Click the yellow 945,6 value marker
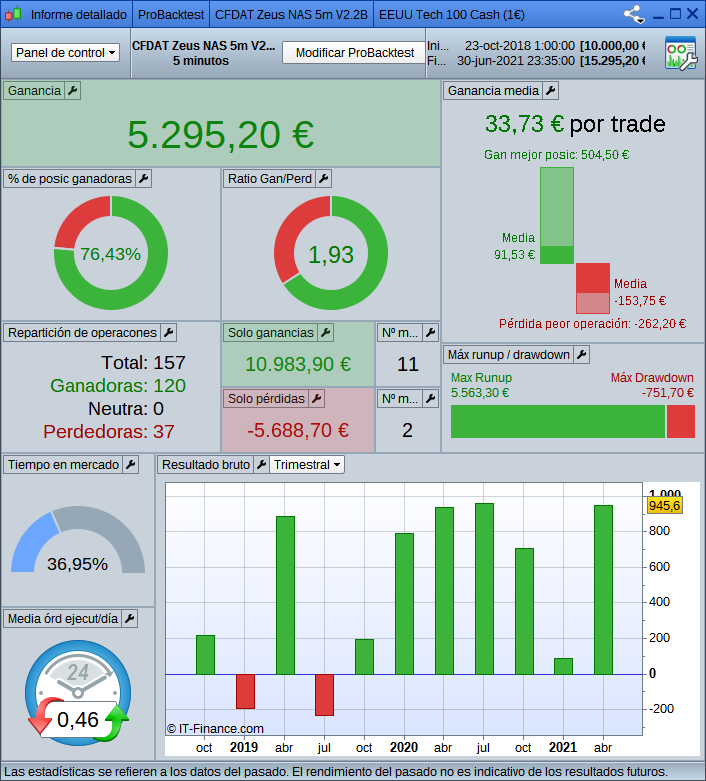The width and height of the screenshot is (706, 781). (x=664, y=506)
